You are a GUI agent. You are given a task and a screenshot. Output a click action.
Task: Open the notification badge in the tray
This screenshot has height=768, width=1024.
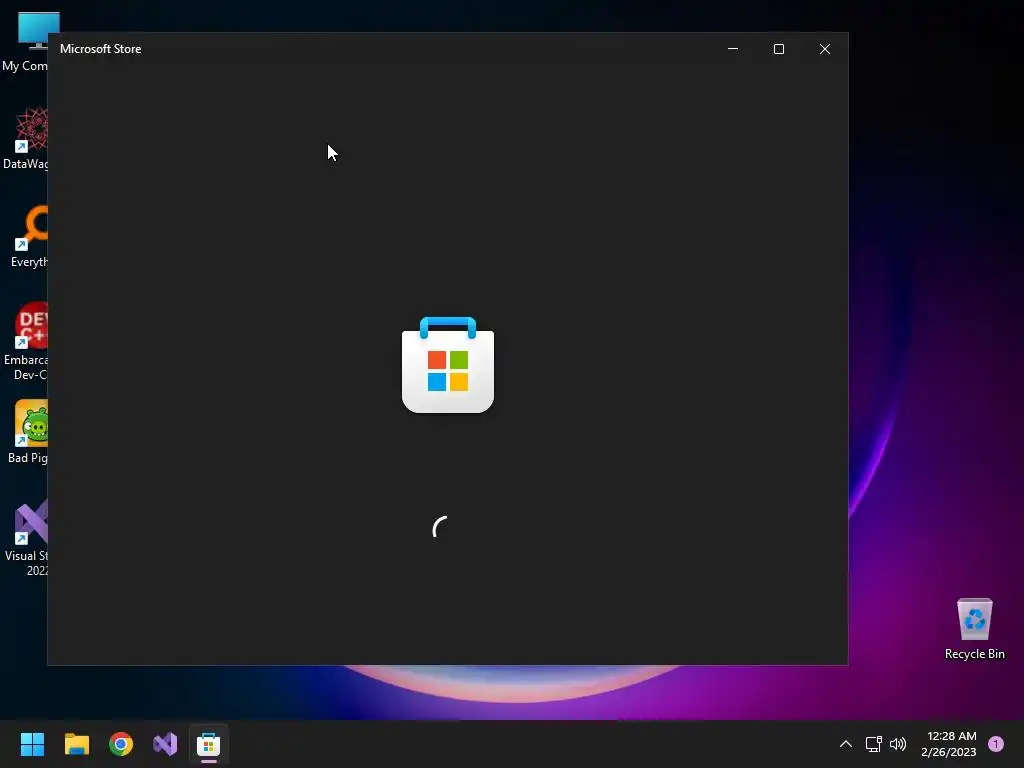[x=996, y=744]
